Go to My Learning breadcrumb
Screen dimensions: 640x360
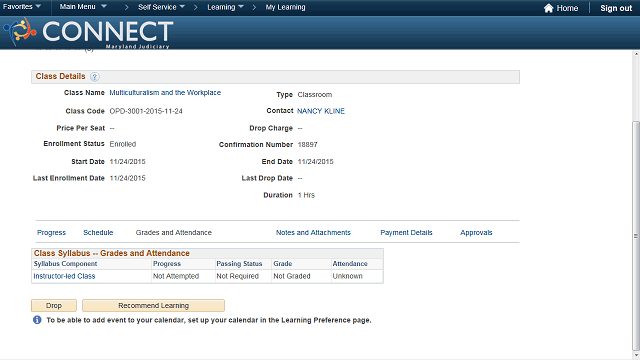(x=285, y=7)
